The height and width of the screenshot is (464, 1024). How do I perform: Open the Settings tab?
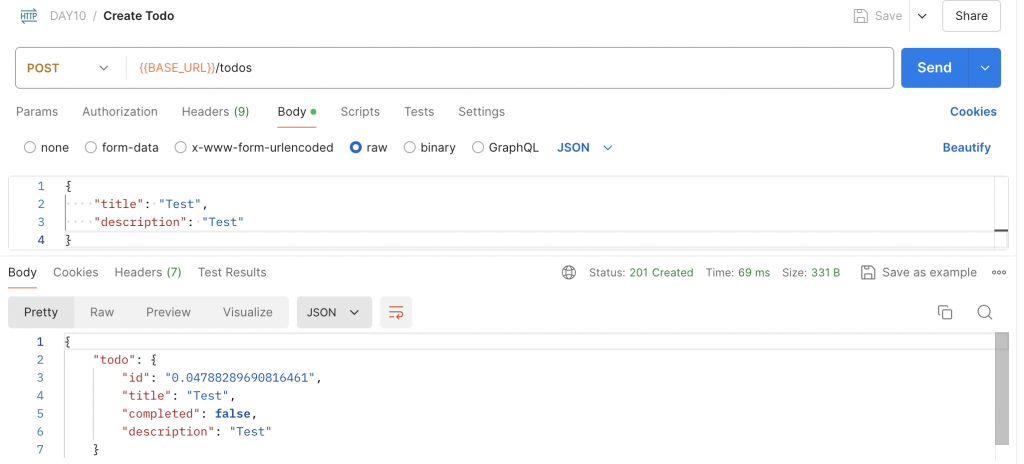[481, 112]
